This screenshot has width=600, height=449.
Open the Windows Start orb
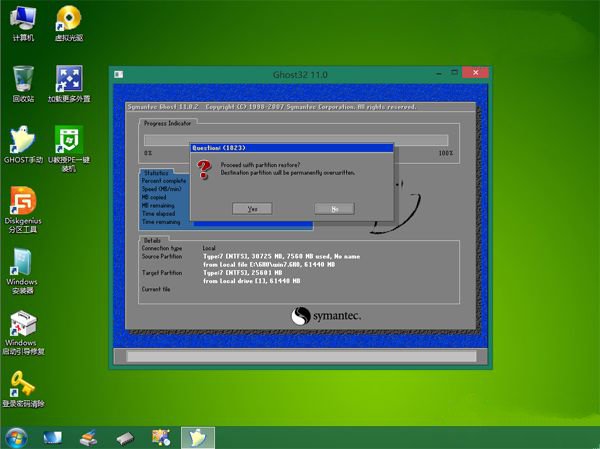point(16,438)
